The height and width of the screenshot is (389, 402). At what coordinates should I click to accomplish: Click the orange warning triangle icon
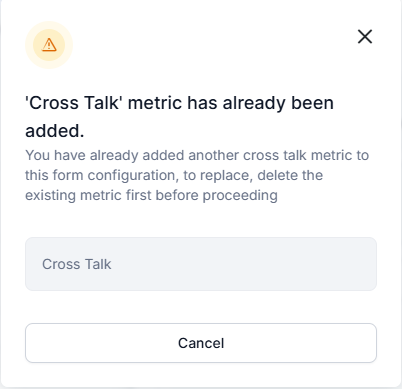49,45
